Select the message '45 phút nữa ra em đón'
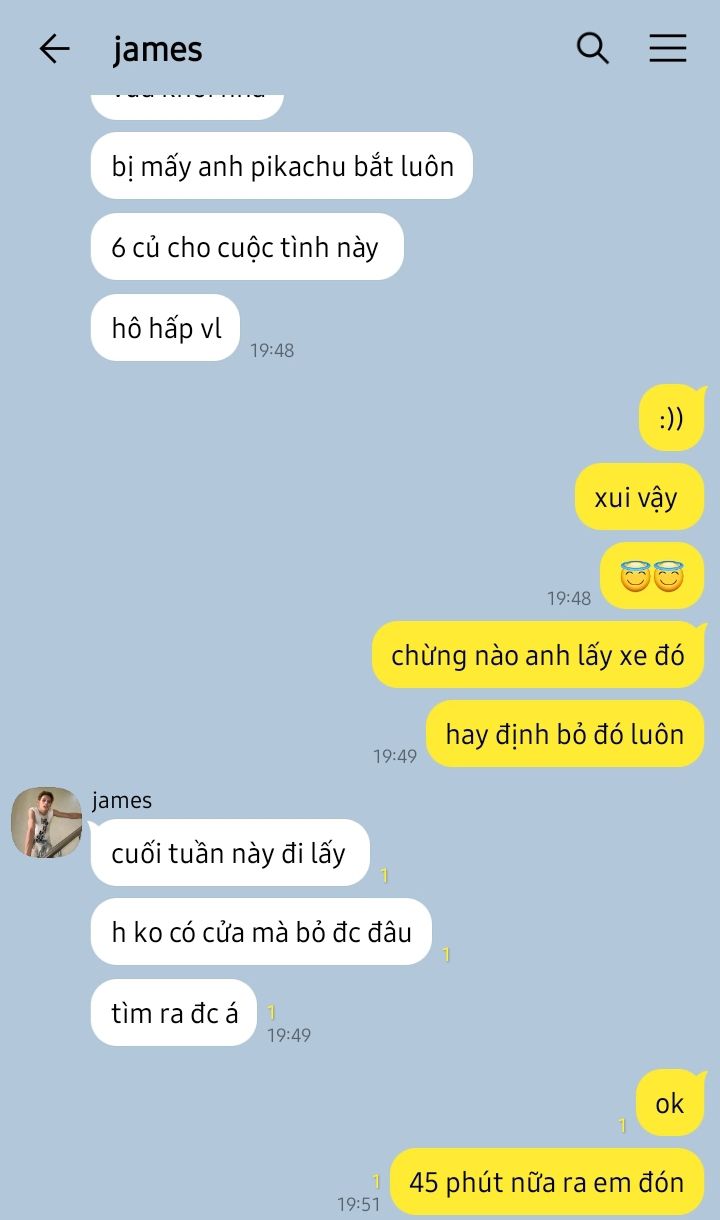720x1220 pixels. click(x=547, y=1182)
